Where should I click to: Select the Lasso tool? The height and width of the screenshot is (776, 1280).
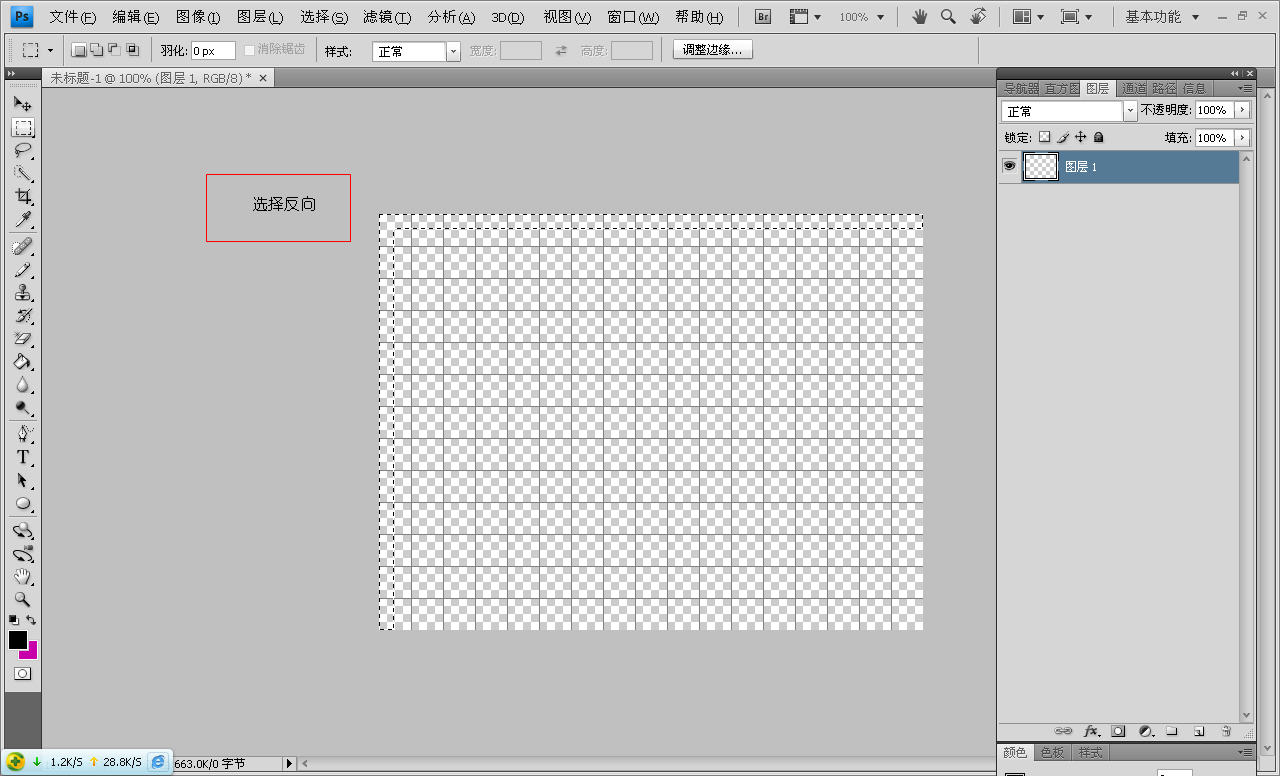(22, 151)
